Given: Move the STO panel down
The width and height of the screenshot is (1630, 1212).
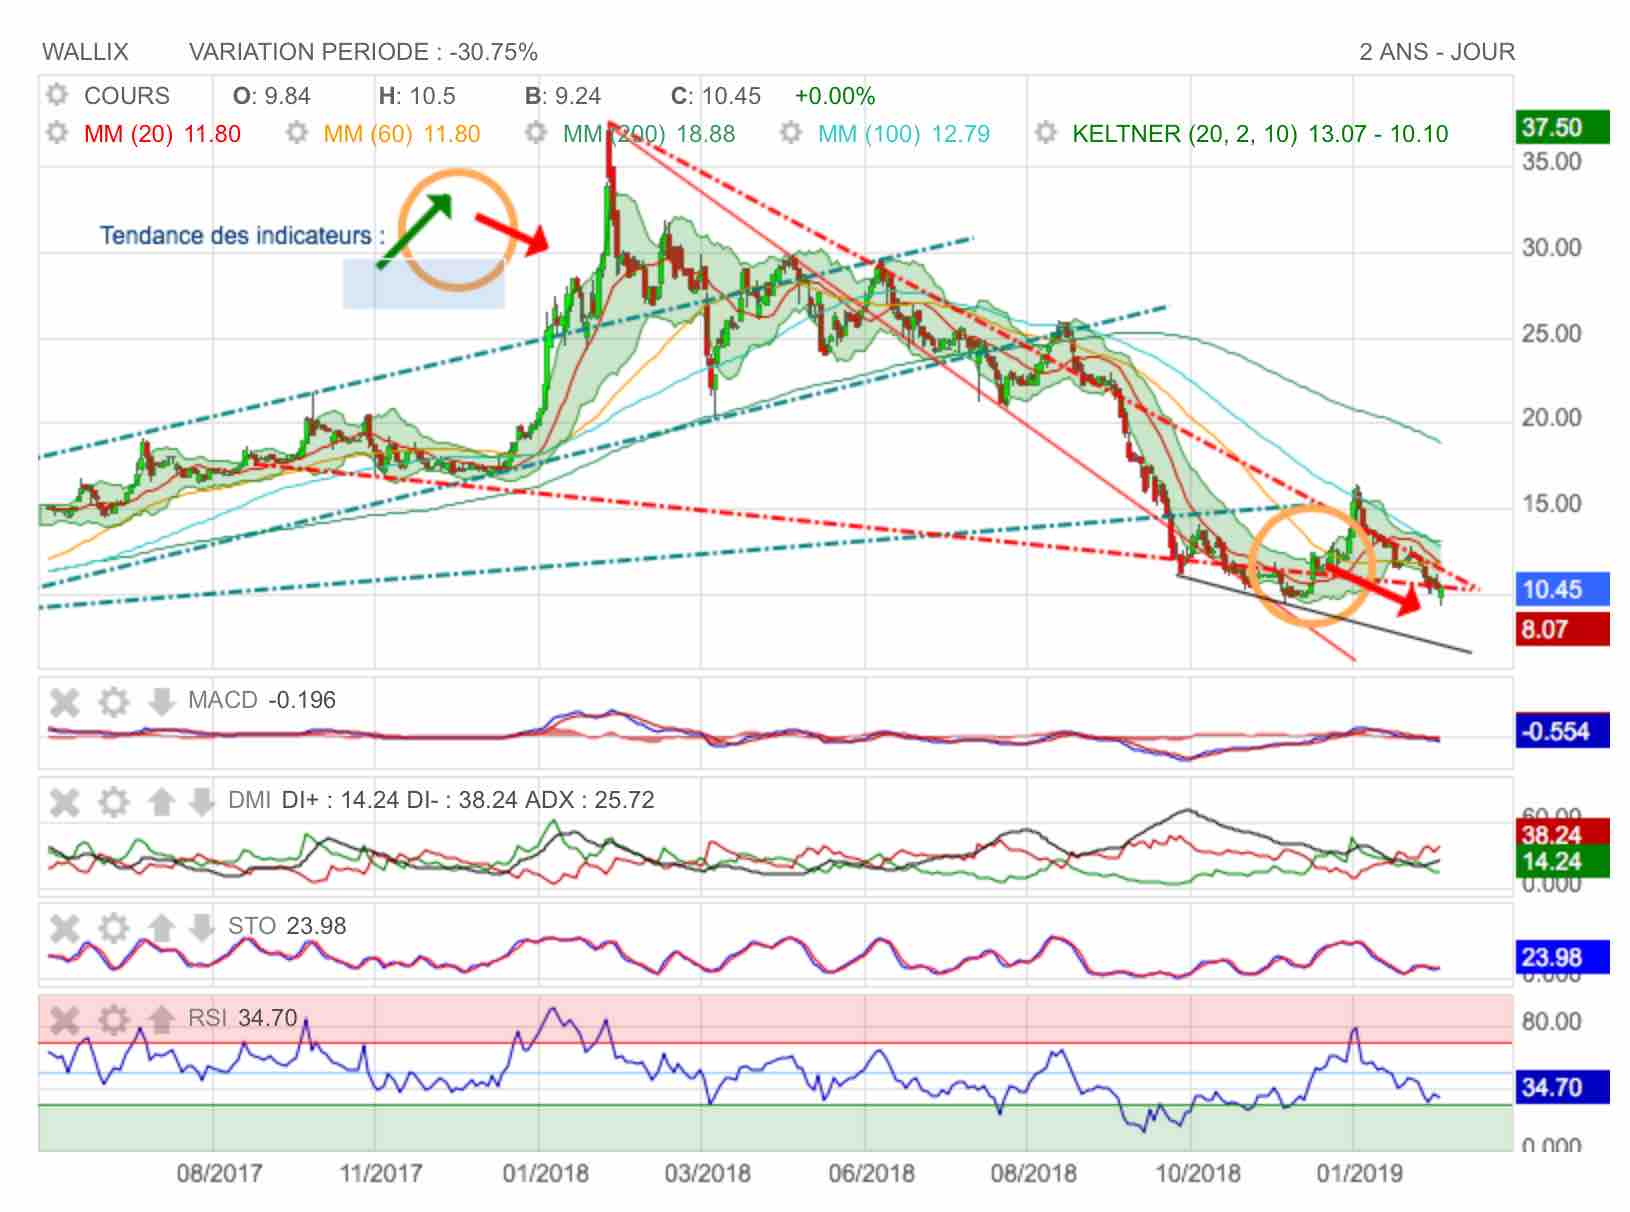Looking at the screenshot, I should (202, 928).
